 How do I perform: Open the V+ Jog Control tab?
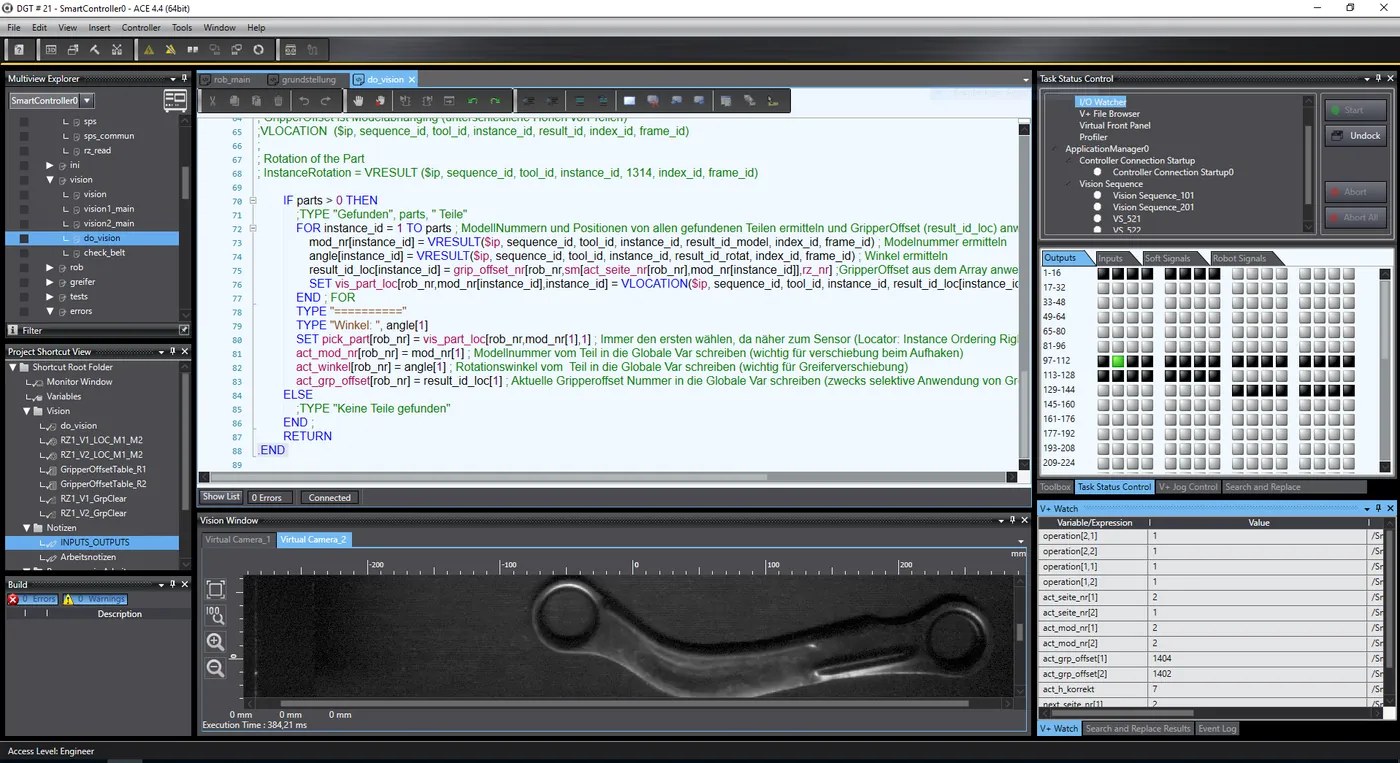click(x=1188, y=487)
